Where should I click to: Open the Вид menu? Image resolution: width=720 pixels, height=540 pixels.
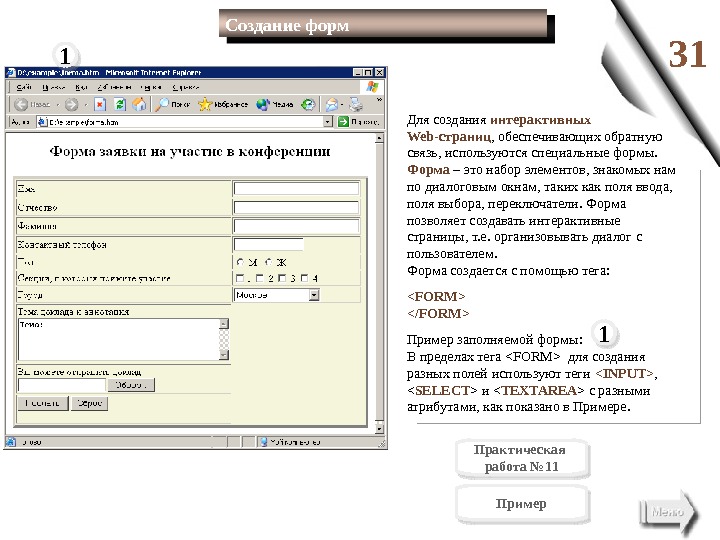(81, 87)
